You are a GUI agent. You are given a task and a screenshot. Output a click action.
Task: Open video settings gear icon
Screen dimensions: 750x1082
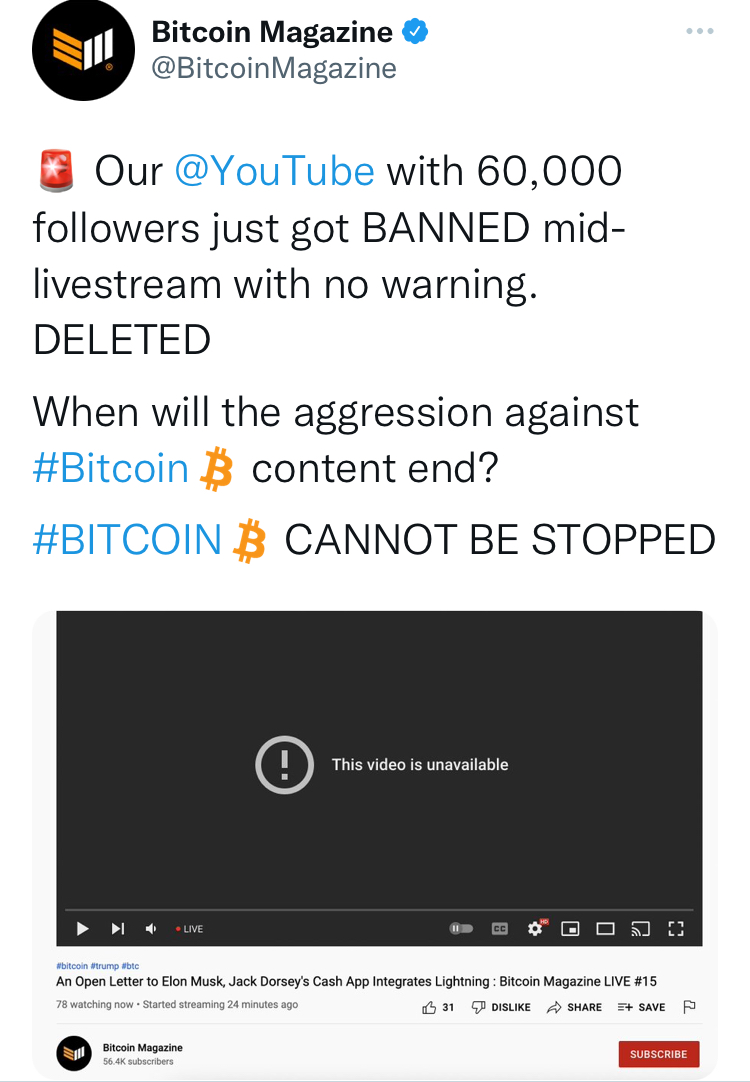tap(535, 929)
